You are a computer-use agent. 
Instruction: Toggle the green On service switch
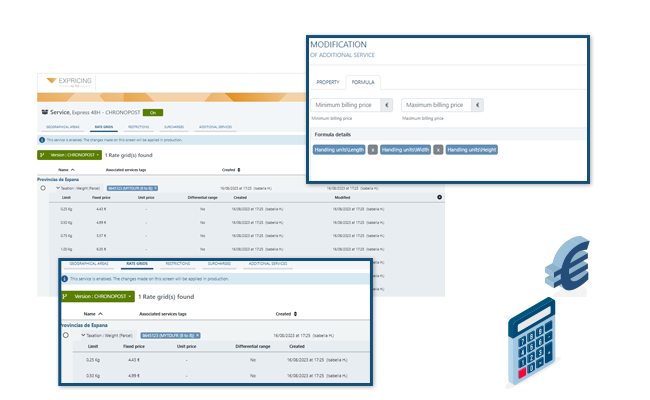pos(153,113)
